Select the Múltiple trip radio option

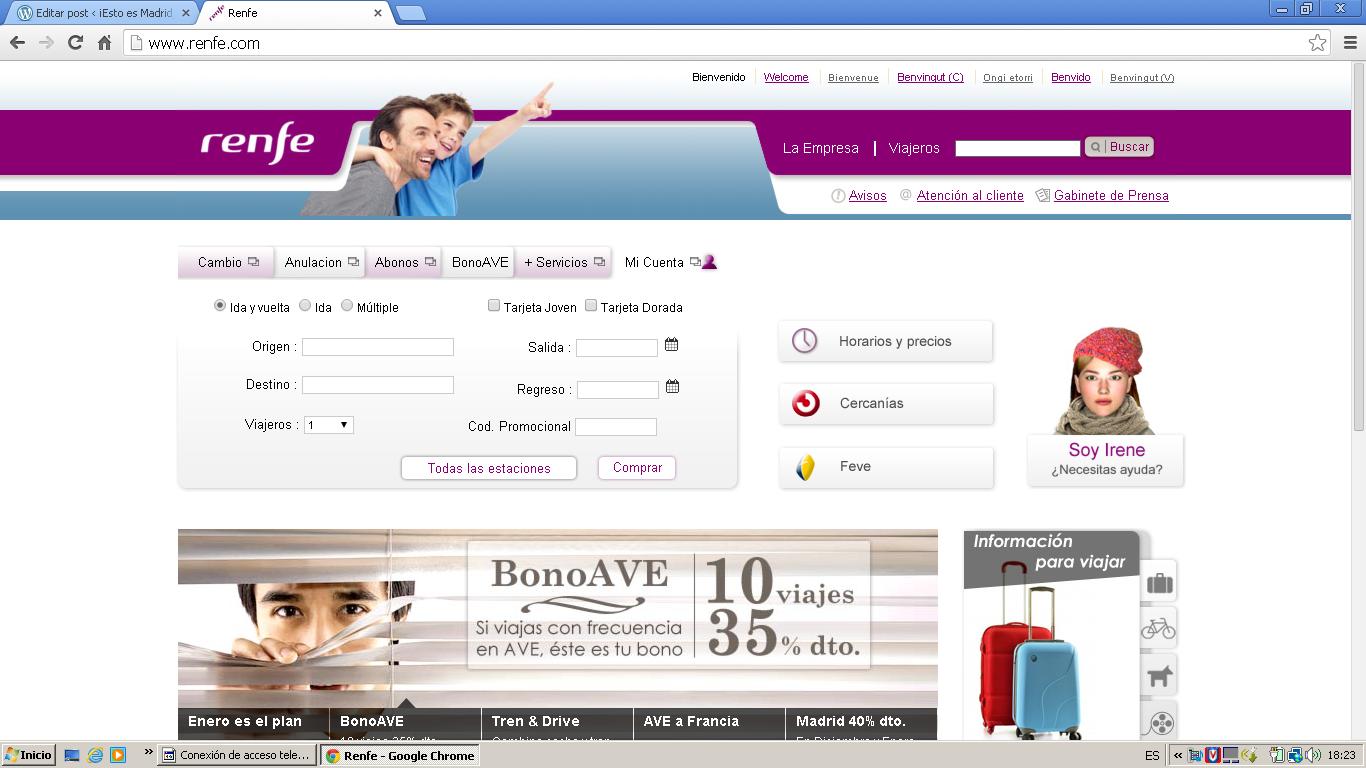[347, 306]
